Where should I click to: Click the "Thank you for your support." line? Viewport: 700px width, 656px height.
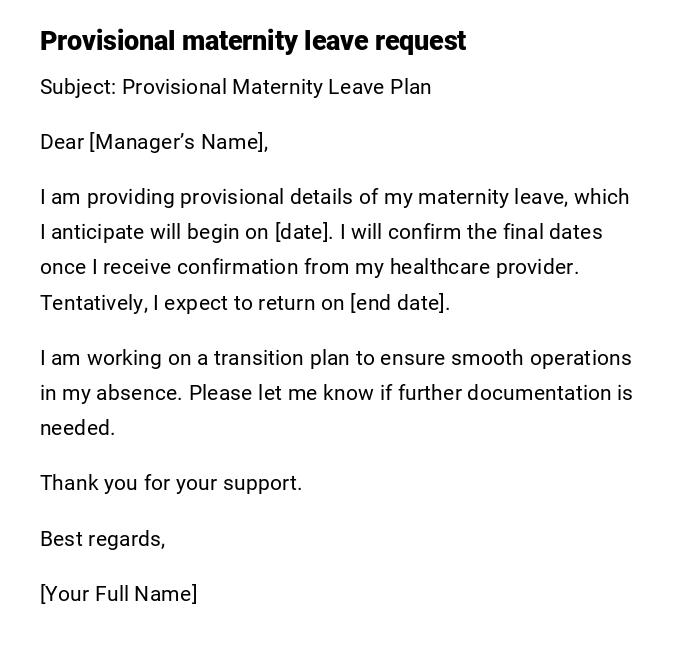click(x=171, y=483)
